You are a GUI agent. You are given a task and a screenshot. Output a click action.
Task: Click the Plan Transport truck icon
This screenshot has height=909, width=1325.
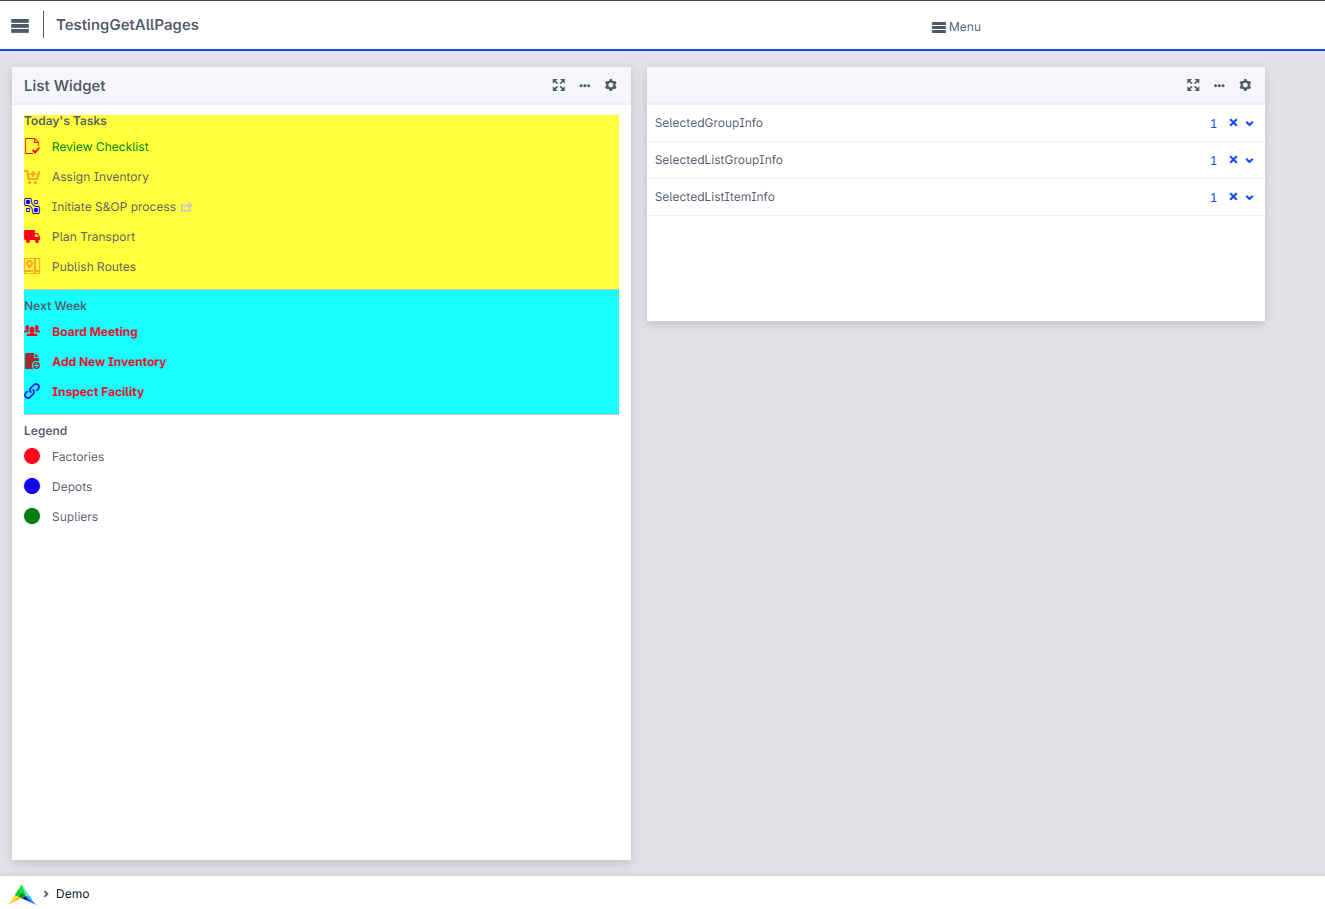click(32, 237)
